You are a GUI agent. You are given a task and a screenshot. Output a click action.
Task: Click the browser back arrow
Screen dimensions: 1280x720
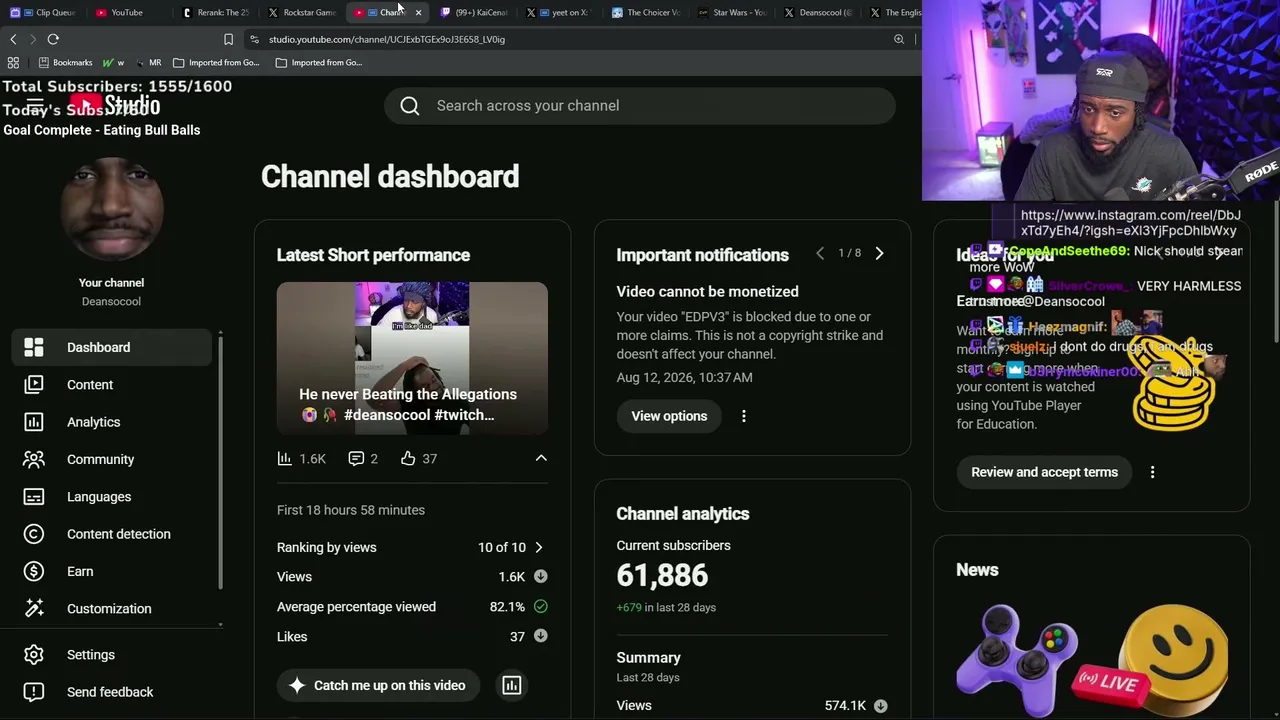[x=13, y=39]
